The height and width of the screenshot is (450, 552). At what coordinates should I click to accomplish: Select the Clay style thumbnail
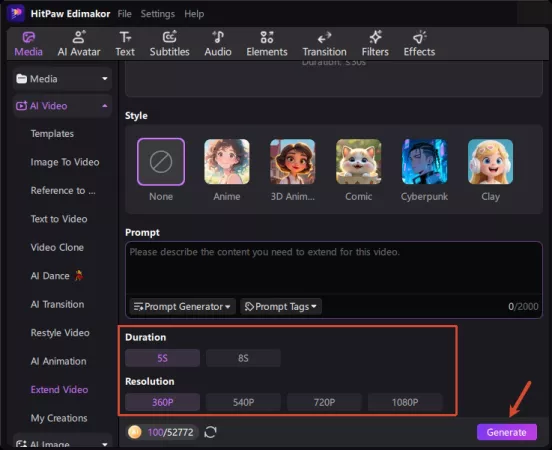click(x=490, y=162)
